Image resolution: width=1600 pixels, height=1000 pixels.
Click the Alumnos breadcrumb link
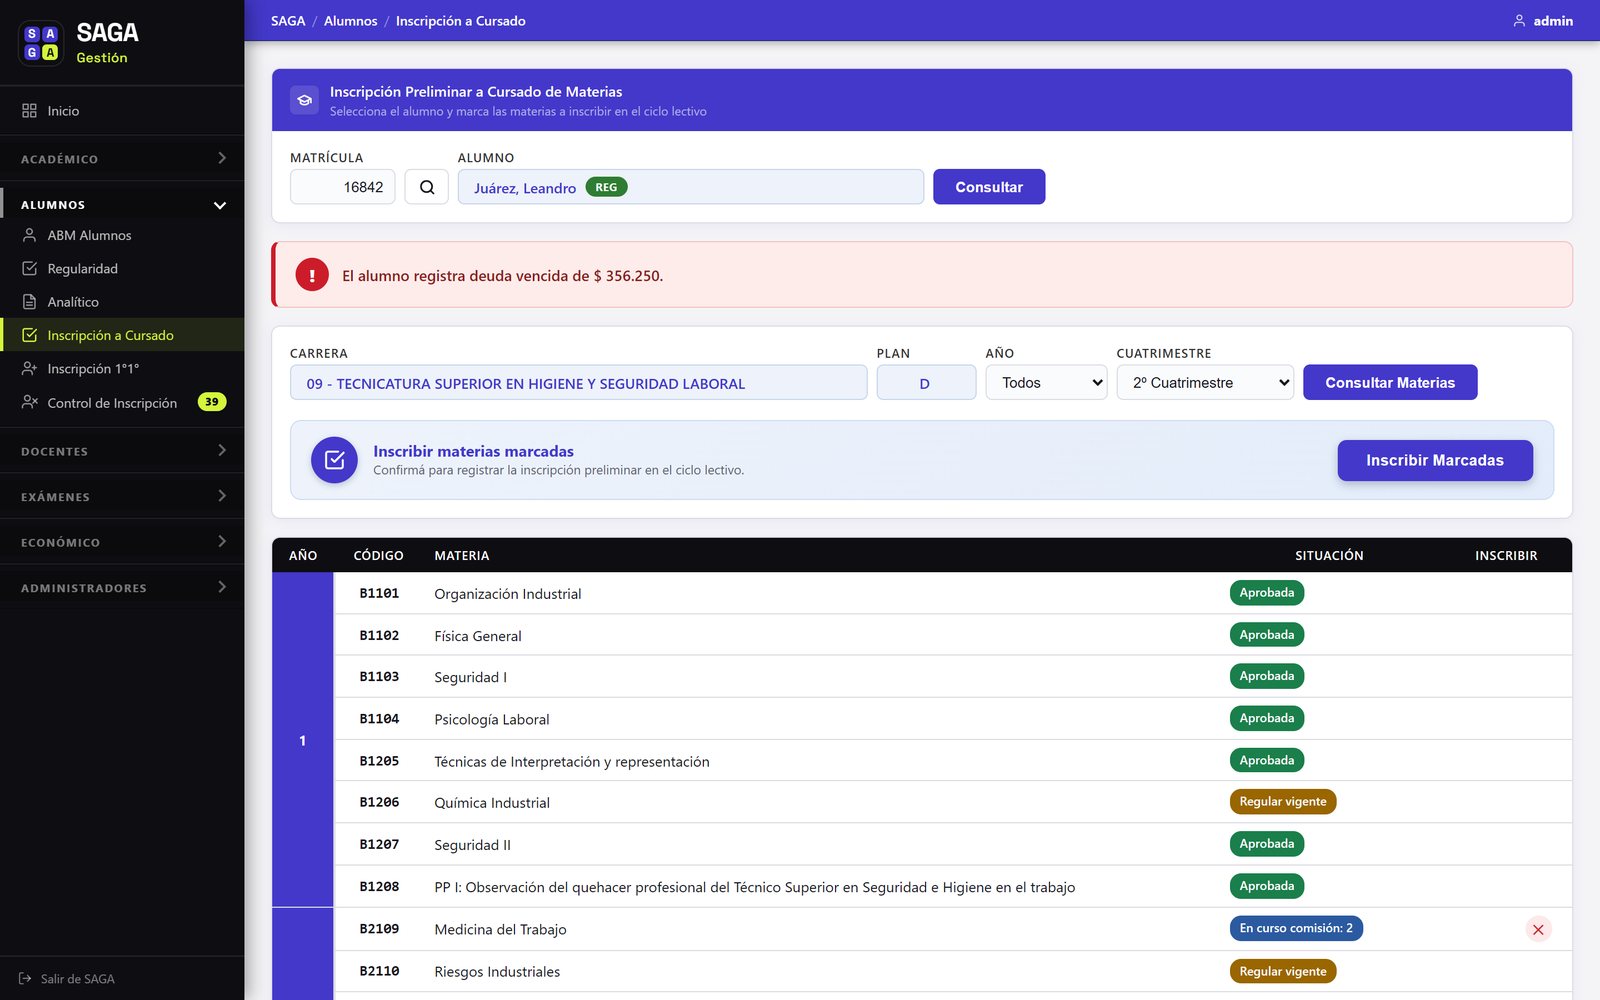point(351,21)
